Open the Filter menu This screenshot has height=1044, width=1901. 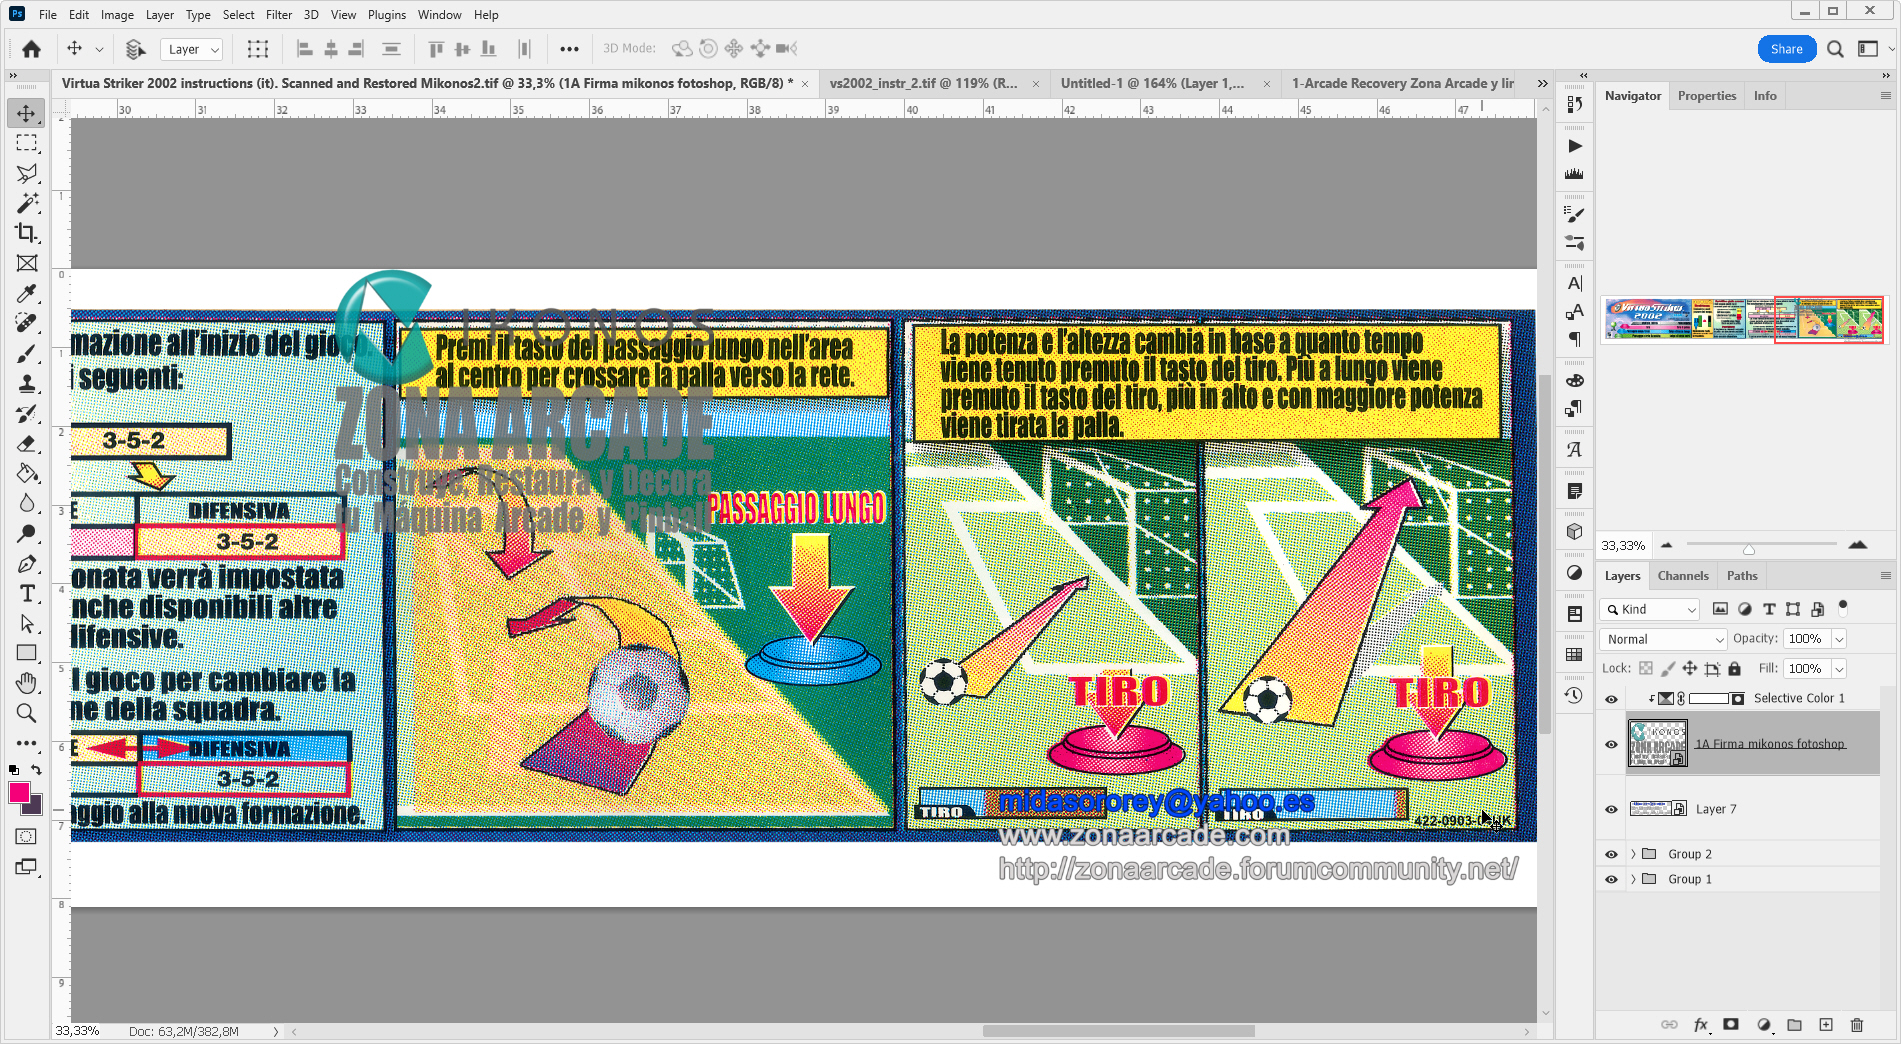coord(278,15)
